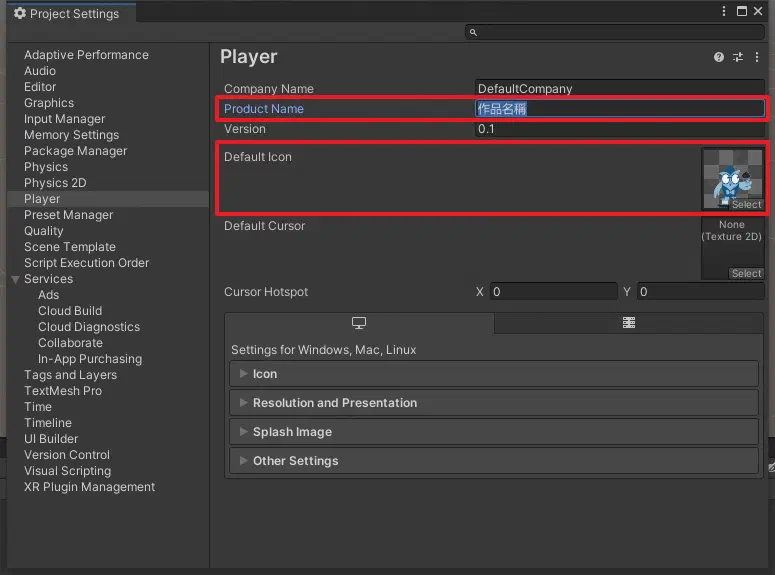Viewport: 775px width, 575px height.
Task: Open the Player presets slider icon
Action: click(x=738, y=57)
